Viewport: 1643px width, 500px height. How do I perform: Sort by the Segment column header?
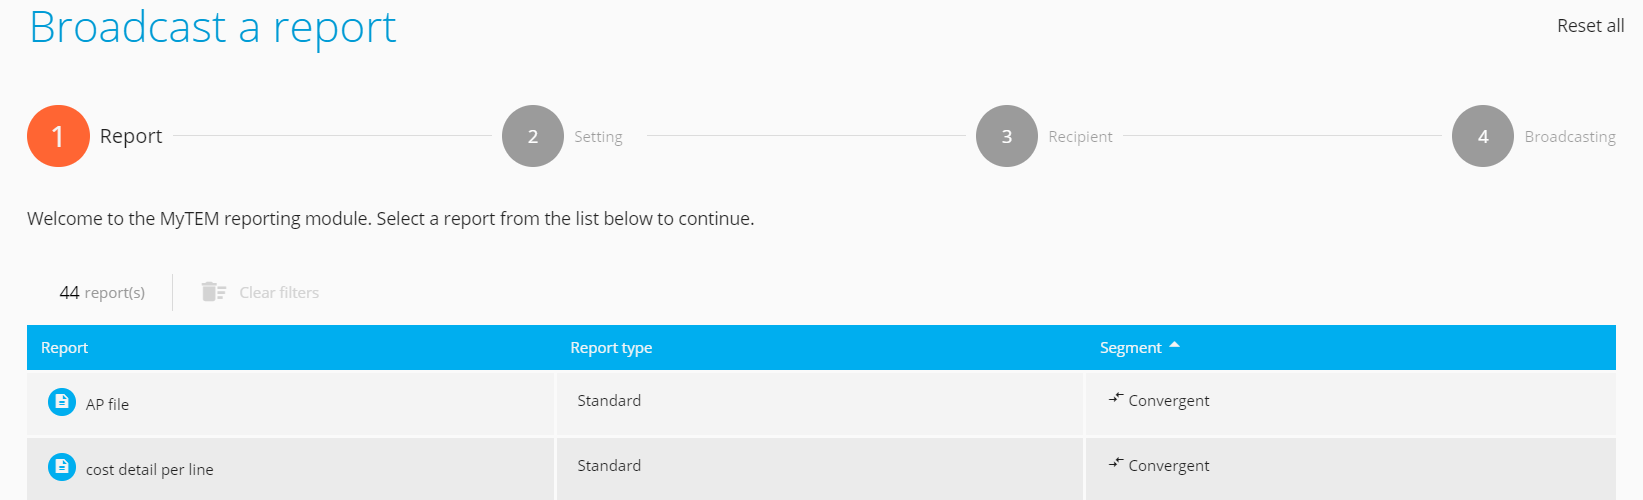[x=1130, y=348]
